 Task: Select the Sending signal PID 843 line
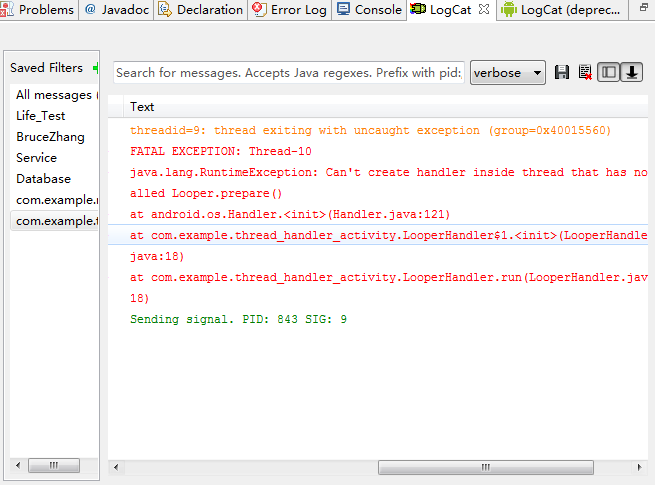tap(238, 319)
